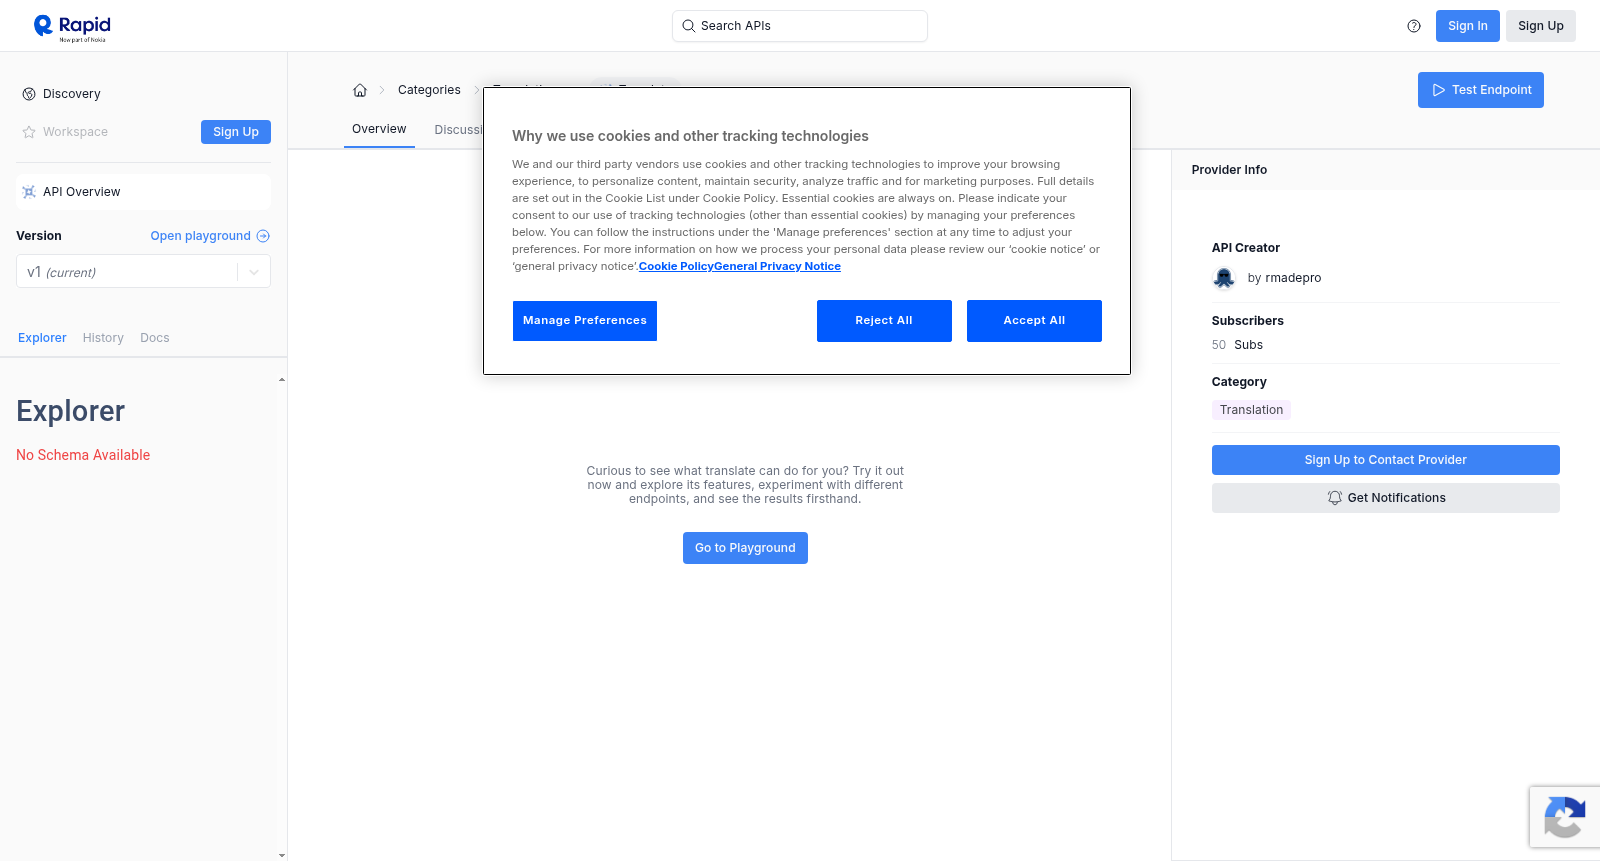1600x861 pixels.
Task: Click the reCAPTCHA badge
Action: [x=1565, y=817]
